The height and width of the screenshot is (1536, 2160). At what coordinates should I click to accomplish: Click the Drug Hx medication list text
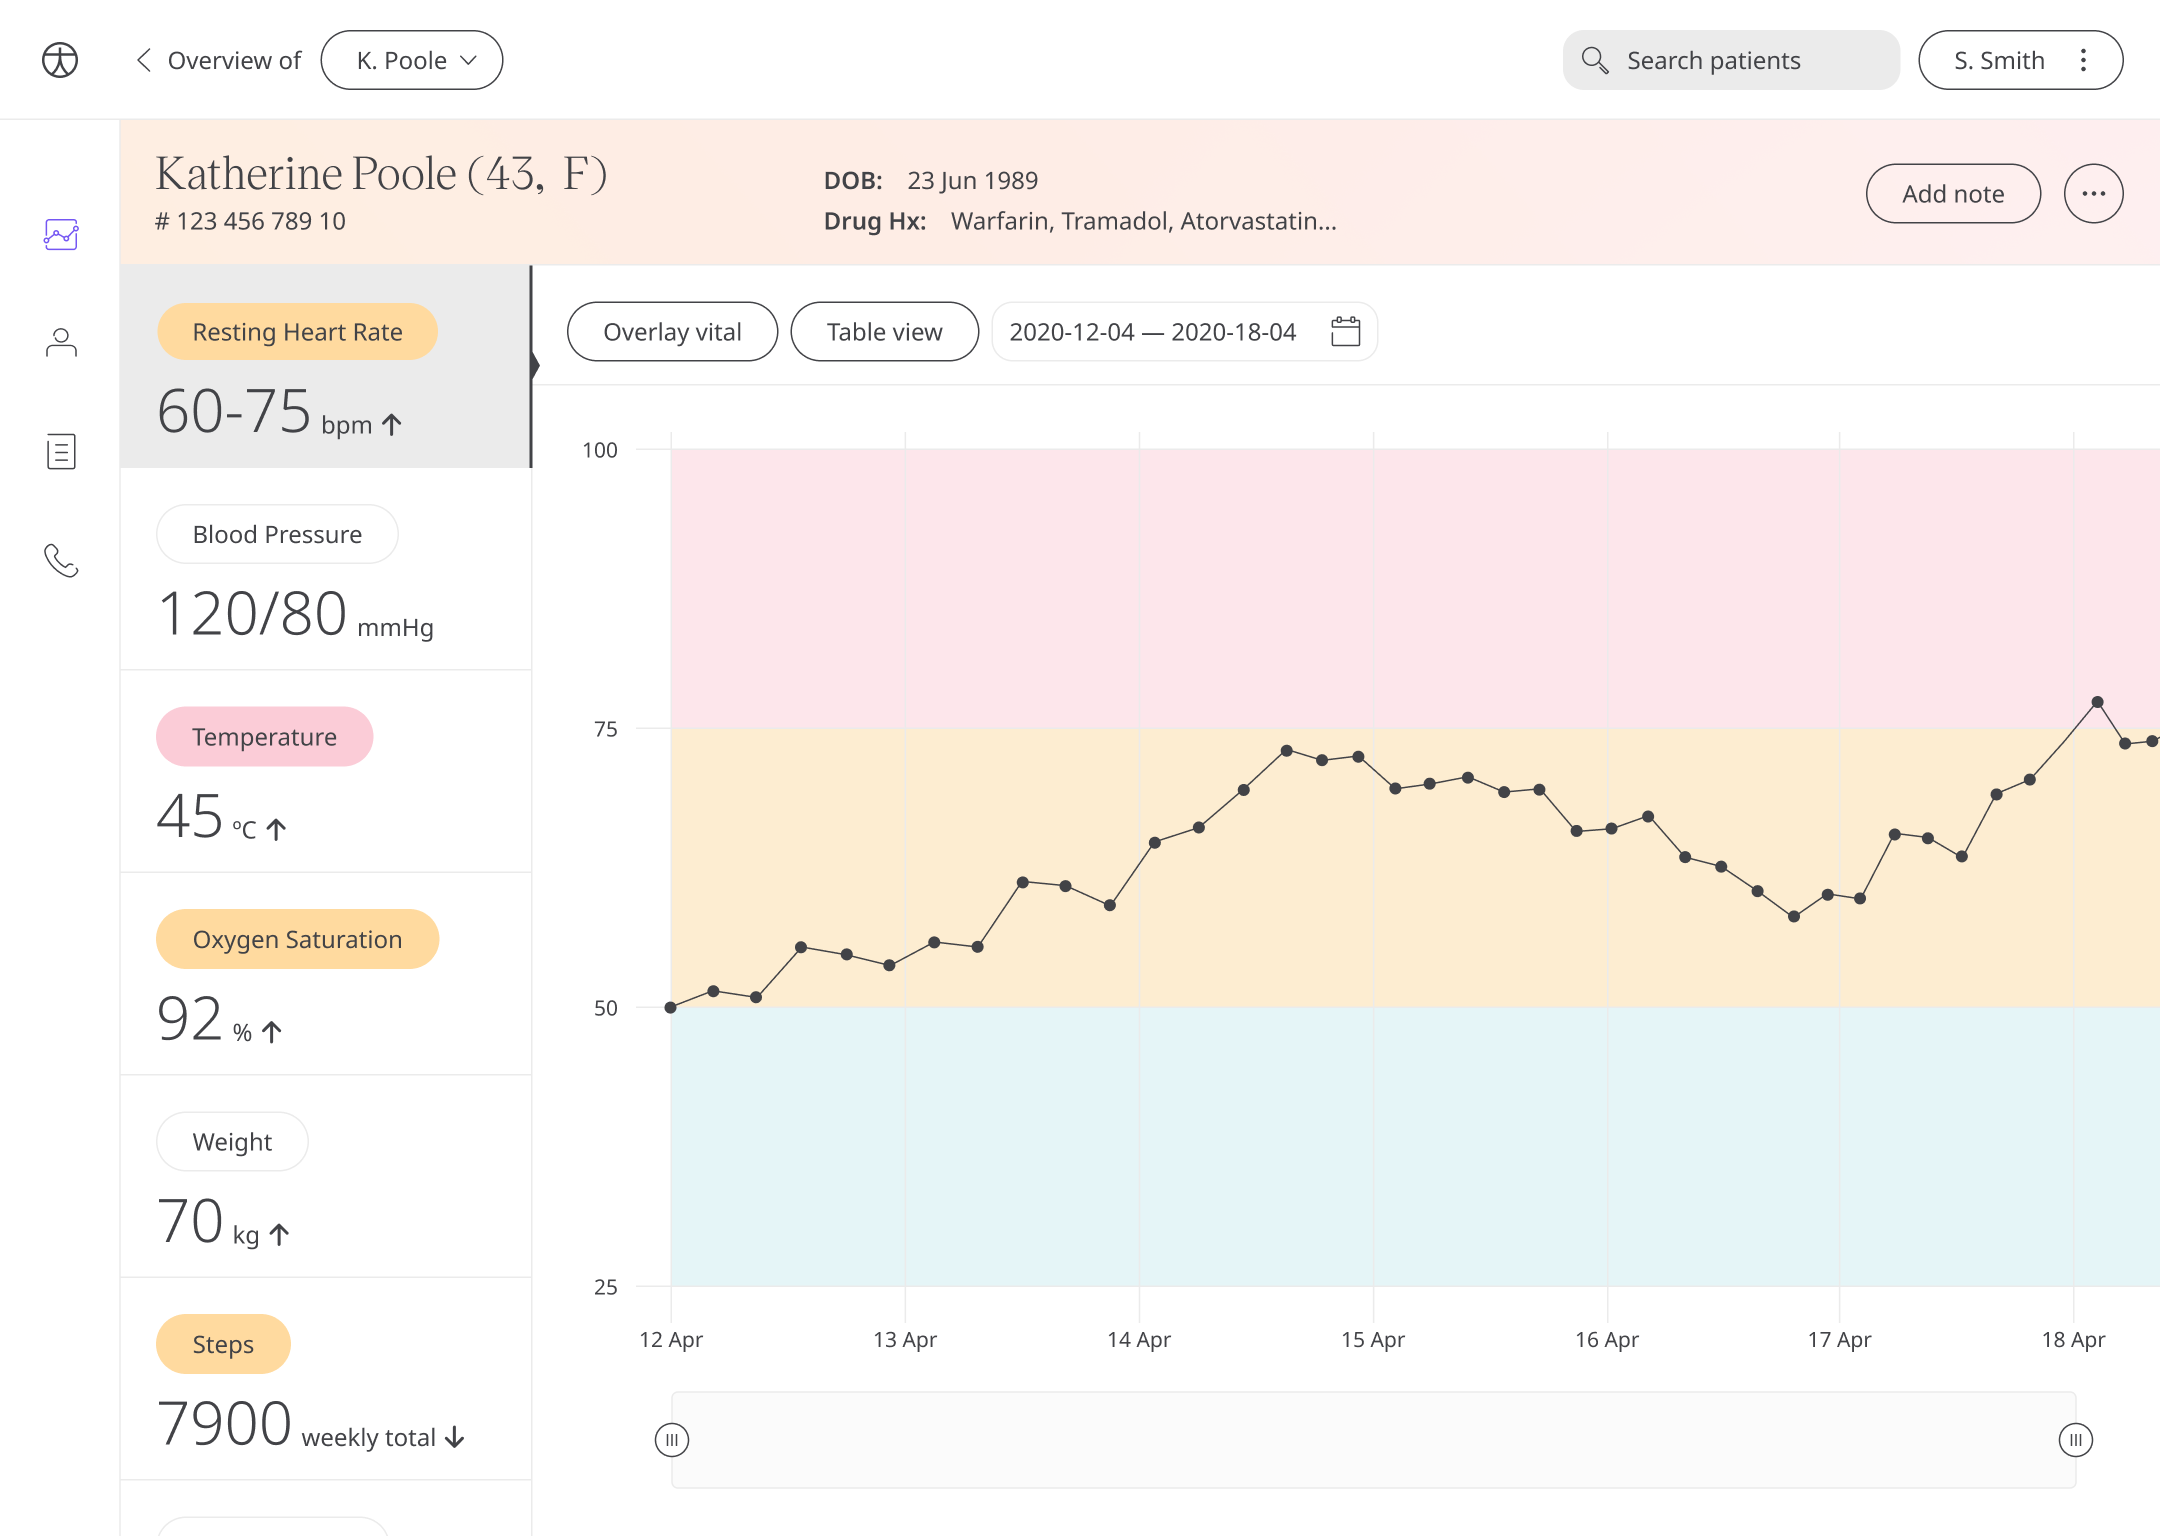tap(1143, 221)
